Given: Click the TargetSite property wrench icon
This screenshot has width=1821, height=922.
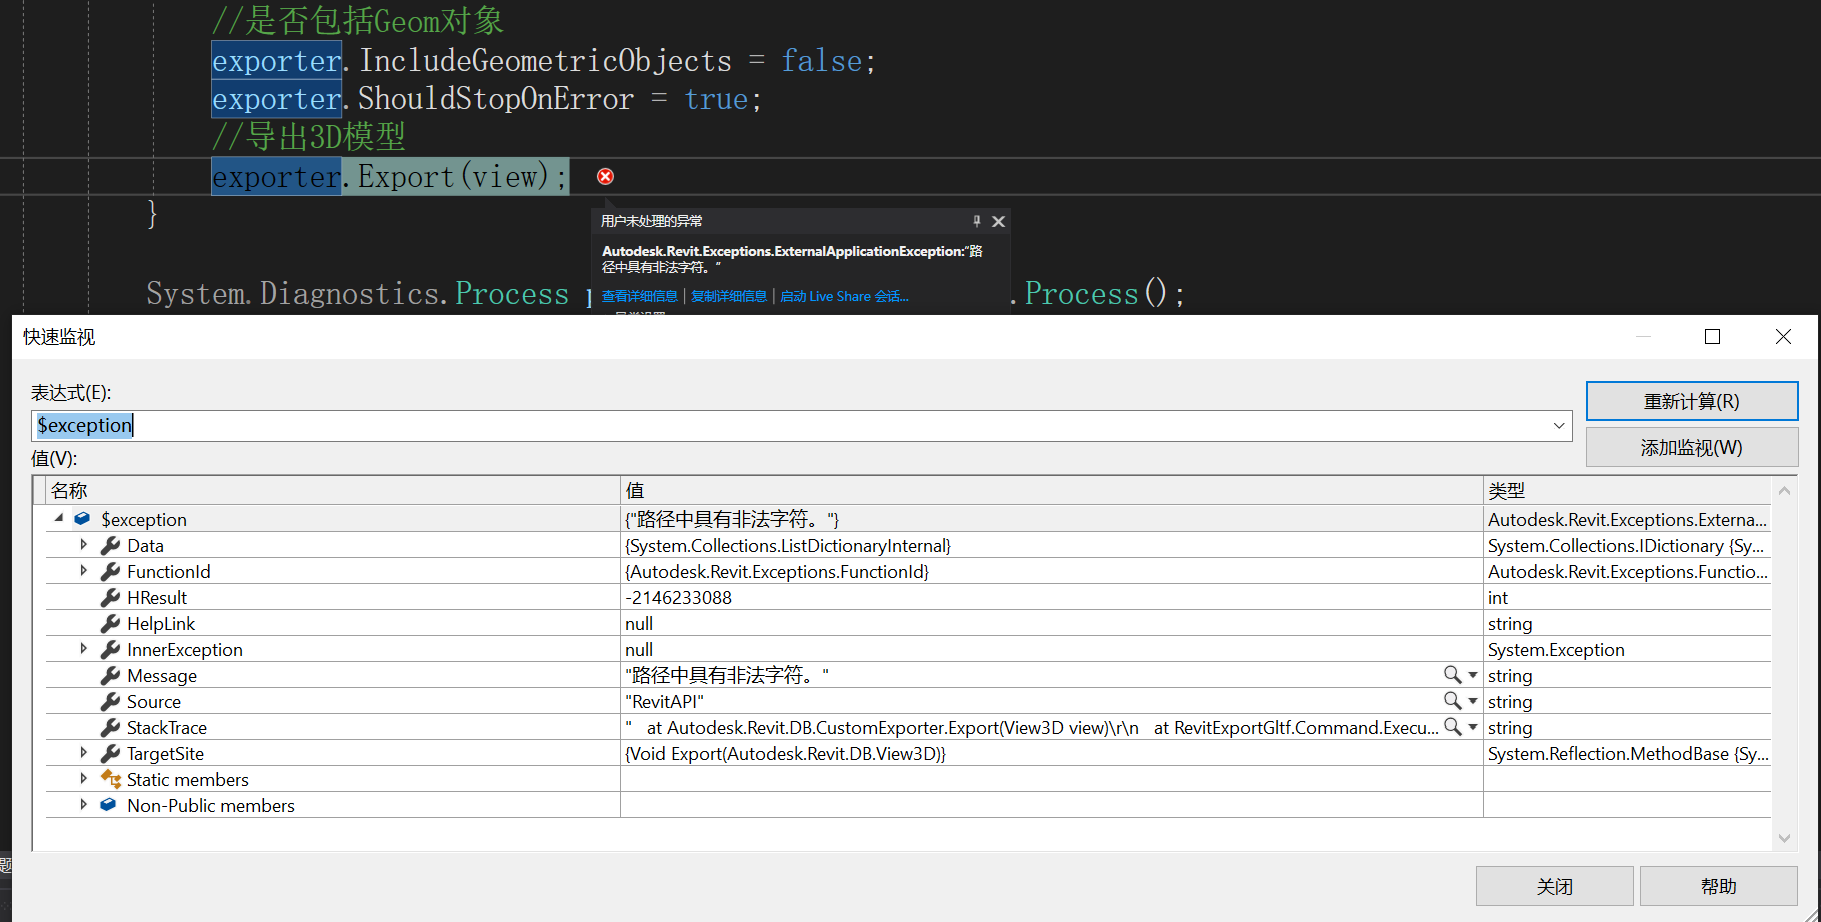Looking at the screenshot, I should (110, 753).
